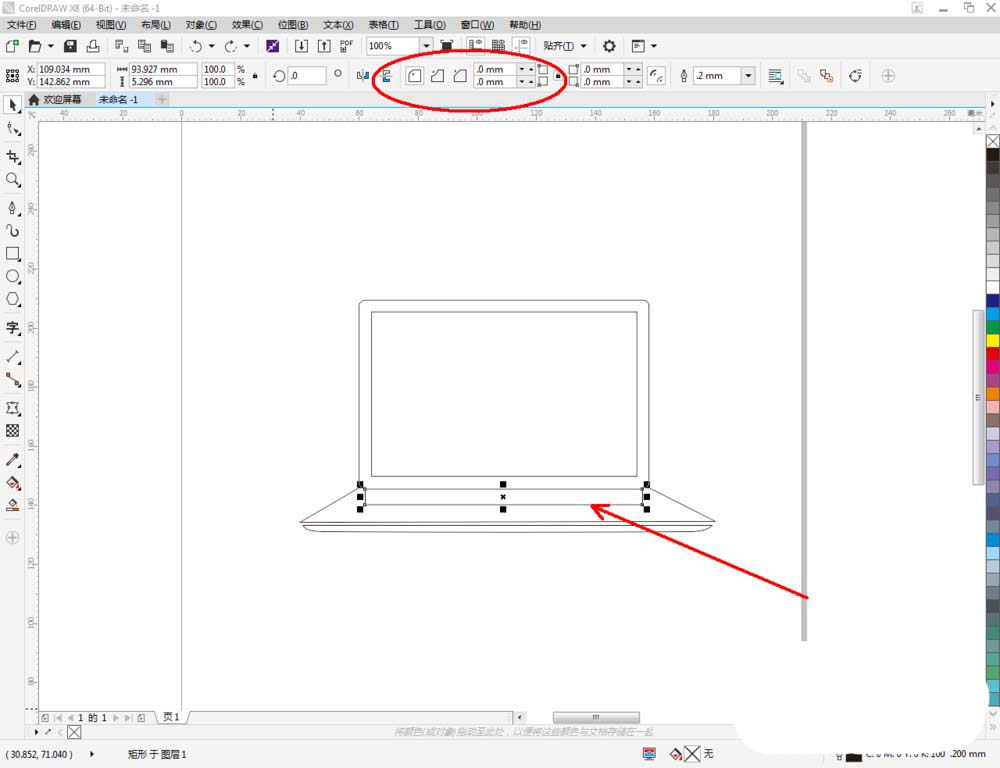Viewport: 1000px width, 768px height.
Task: Click the Import icon
Action: tap(301, 46)
